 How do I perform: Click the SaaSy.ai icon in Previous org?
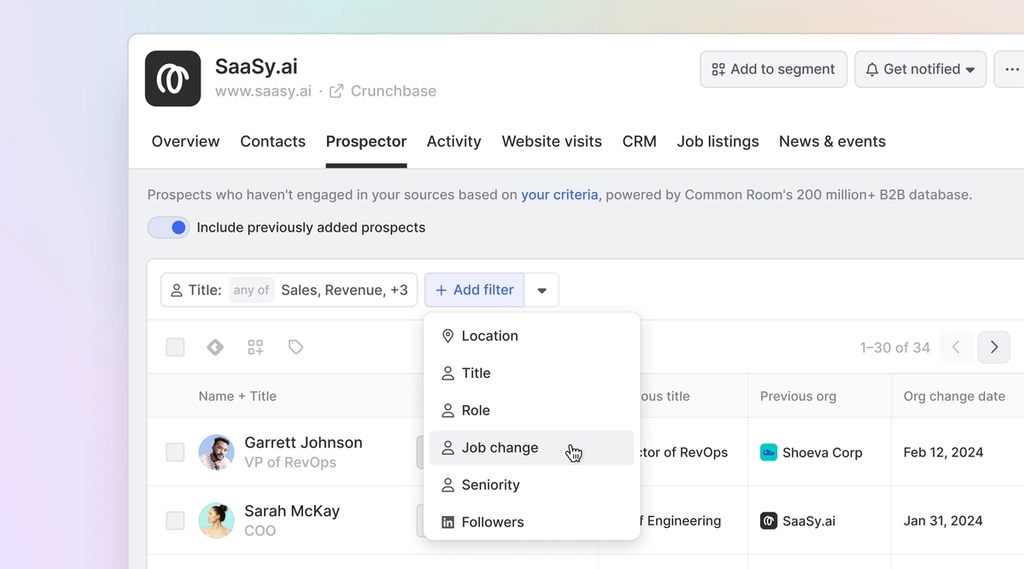click(x=769, y=521)
